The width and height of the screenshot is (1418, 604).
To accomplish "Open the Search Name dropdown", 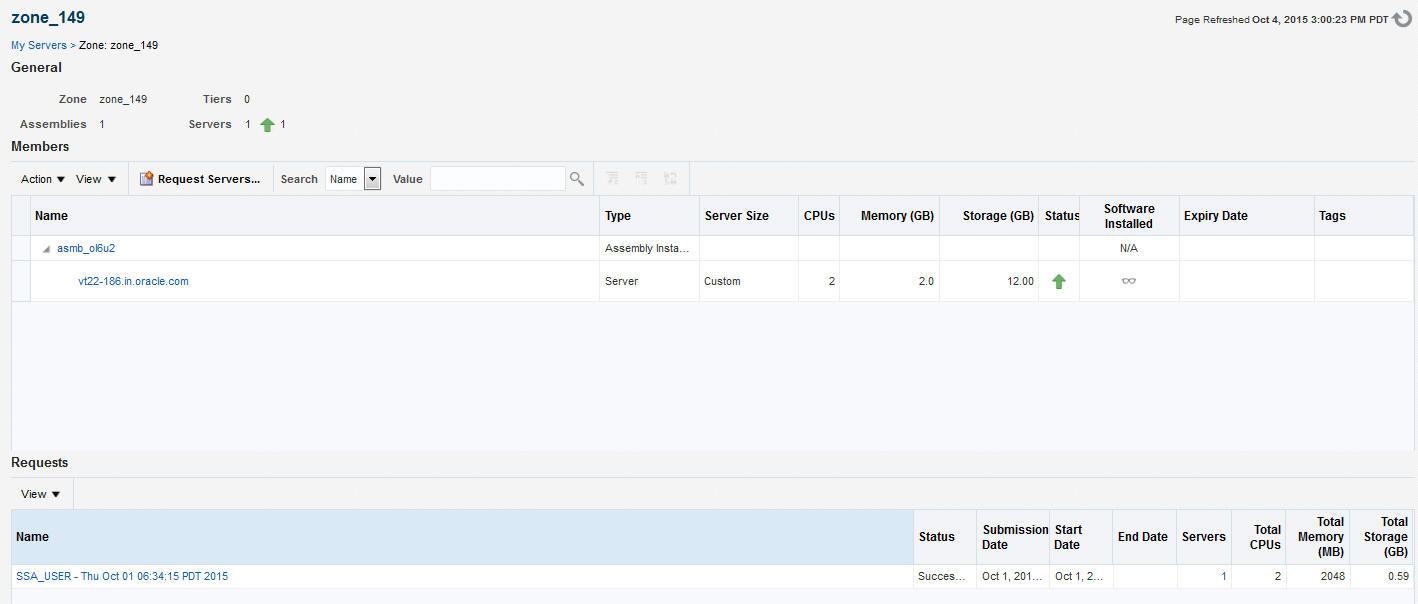I will coord(353,179).
